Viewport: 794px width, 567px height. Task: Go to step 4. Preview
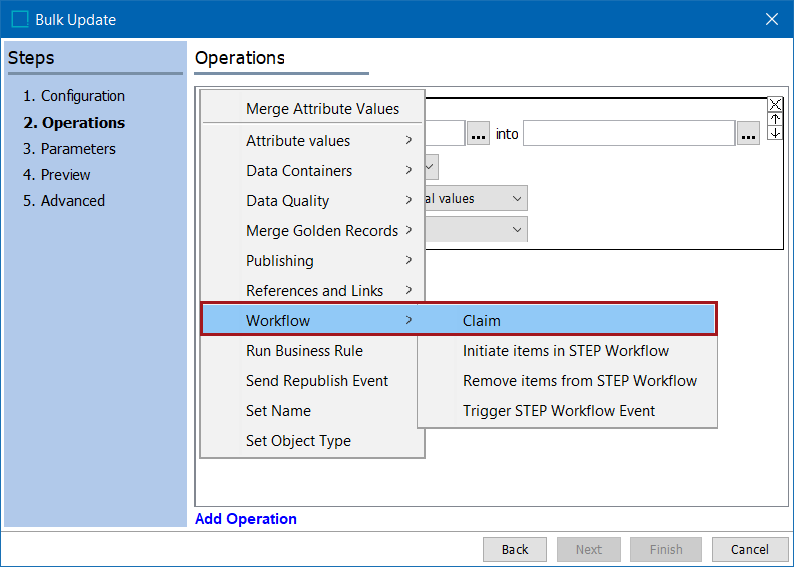57,175
